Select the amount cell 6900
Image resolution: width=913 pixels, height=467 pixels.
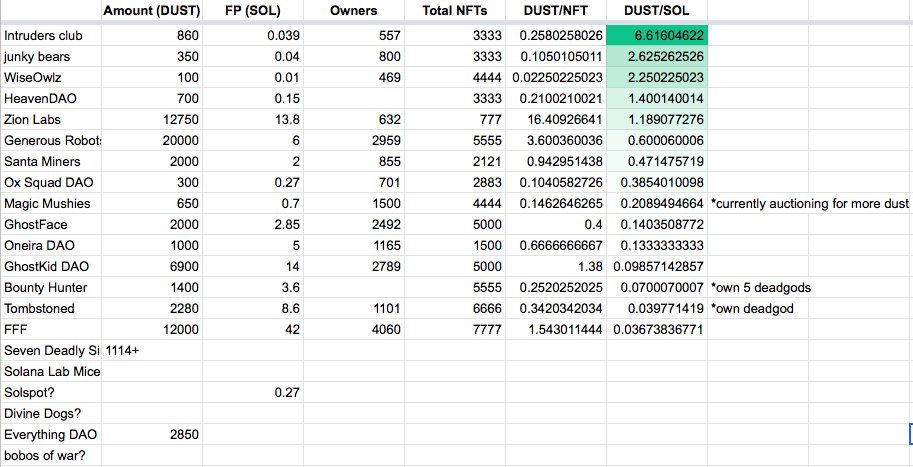(152, 266)
